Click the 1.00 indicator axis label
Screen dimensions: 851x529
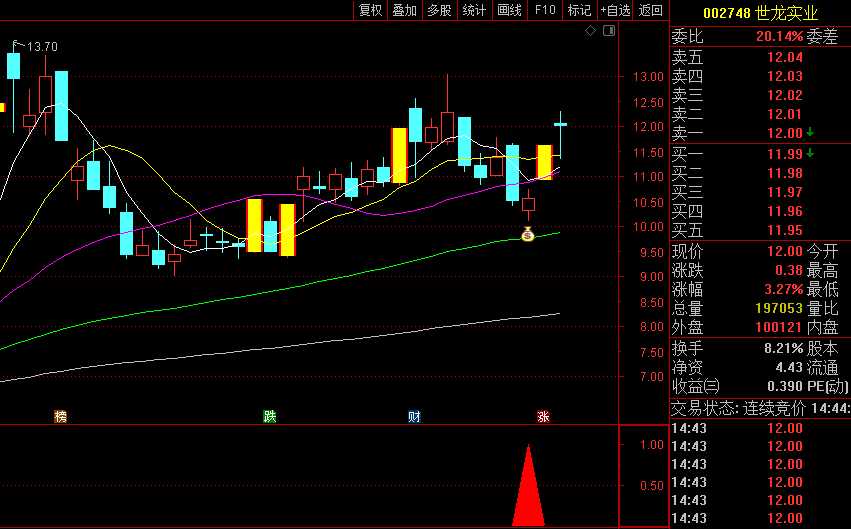point(652,445)
